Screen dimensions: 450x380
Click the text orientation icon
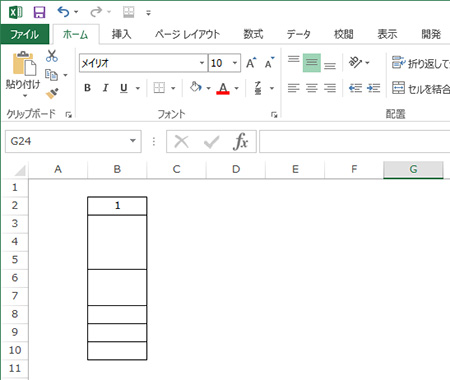tap(355, 62)
